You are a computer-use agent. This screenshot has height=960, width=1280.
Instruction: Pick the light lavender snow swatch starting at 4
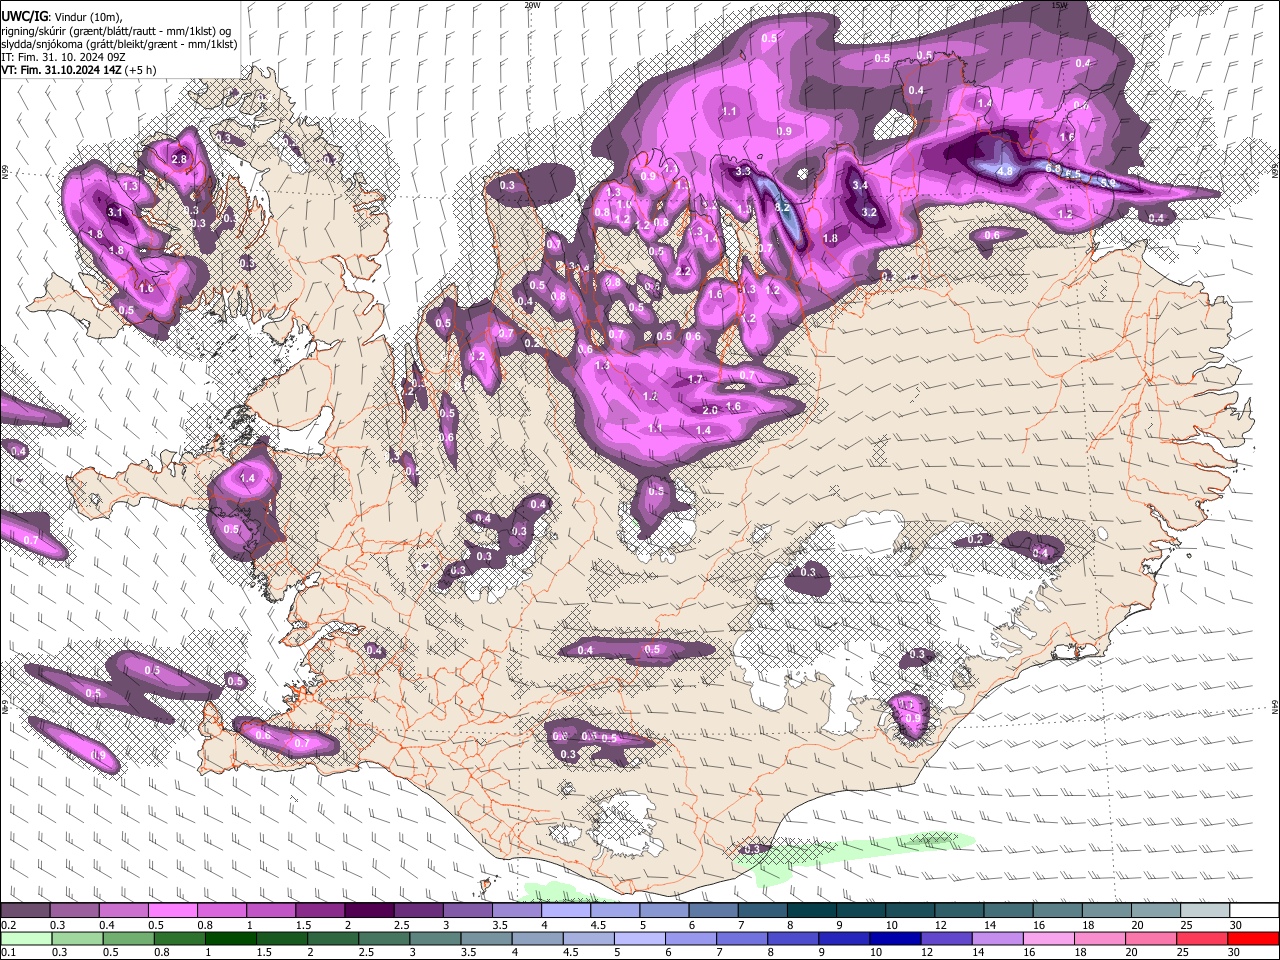click(x=566, y=911)
